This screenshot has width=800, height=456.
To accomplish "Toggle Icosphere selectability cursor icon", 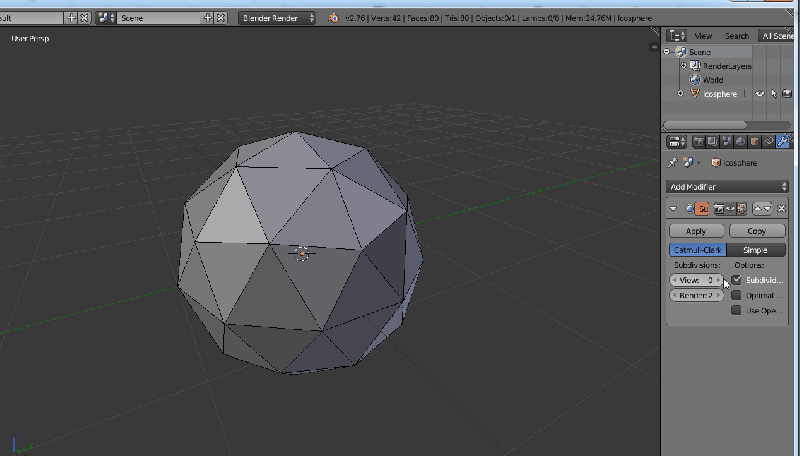I will 774,94.
